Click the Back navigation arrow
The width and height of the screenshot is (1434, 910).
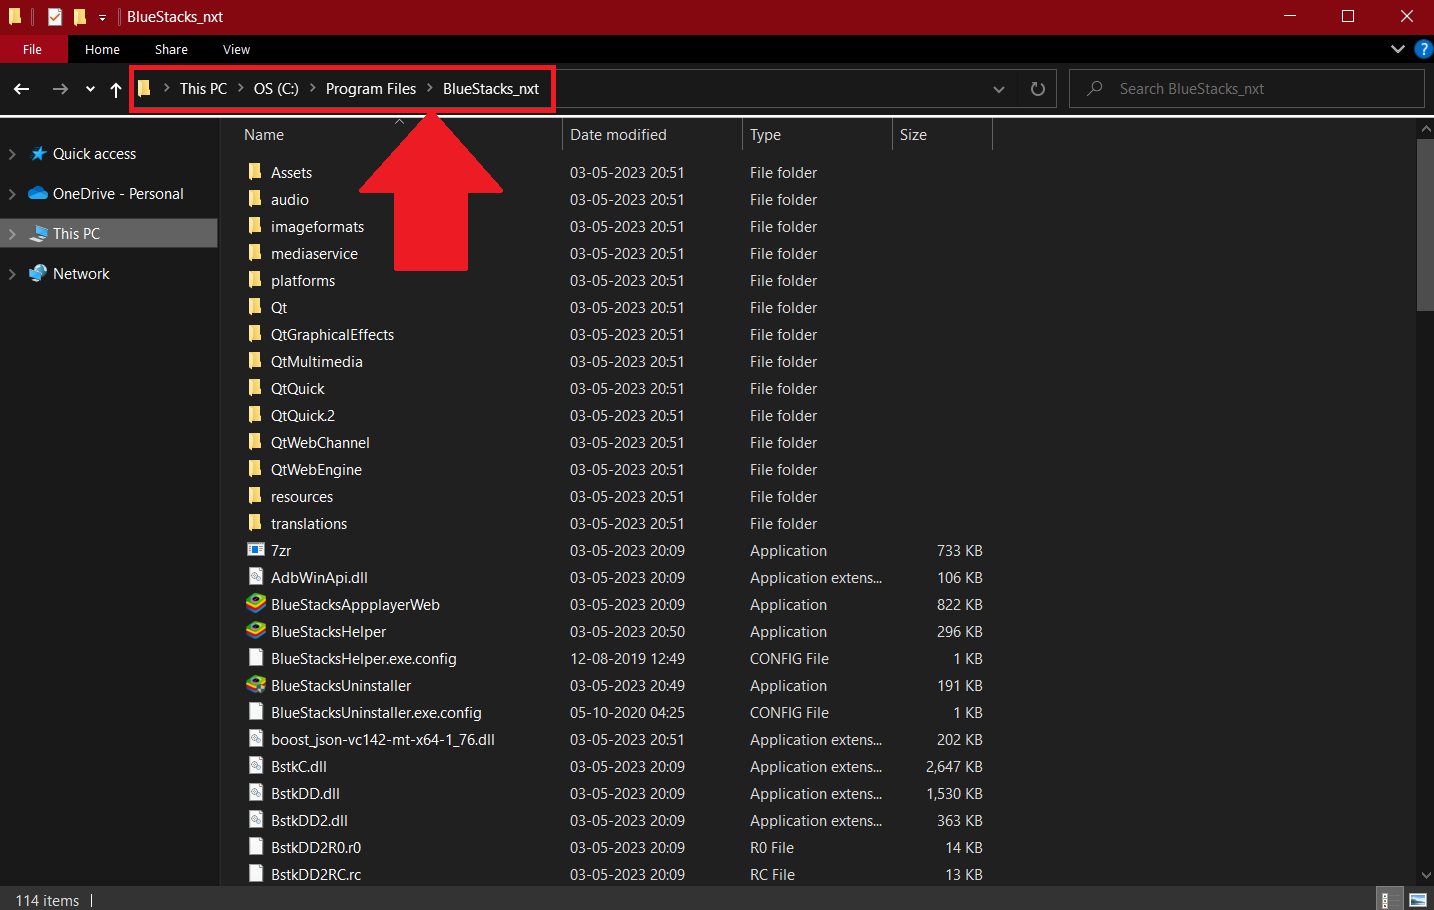[21, 89]
